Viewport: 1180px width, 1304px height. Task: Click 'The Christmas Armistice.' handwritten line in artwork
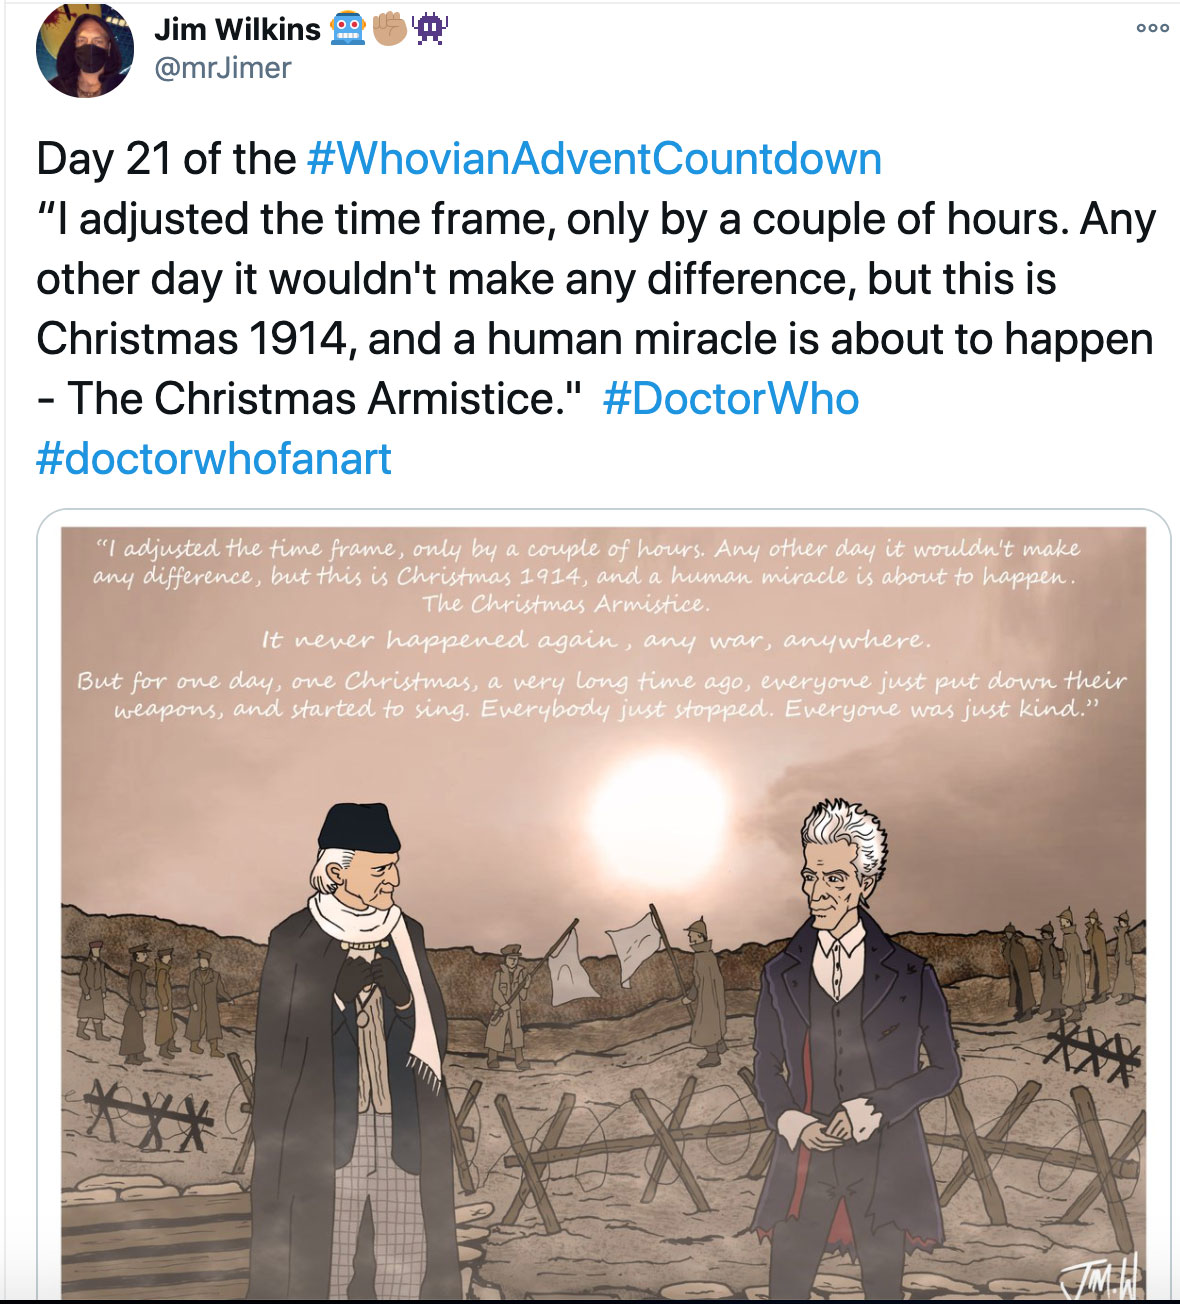tap(565, 604)
